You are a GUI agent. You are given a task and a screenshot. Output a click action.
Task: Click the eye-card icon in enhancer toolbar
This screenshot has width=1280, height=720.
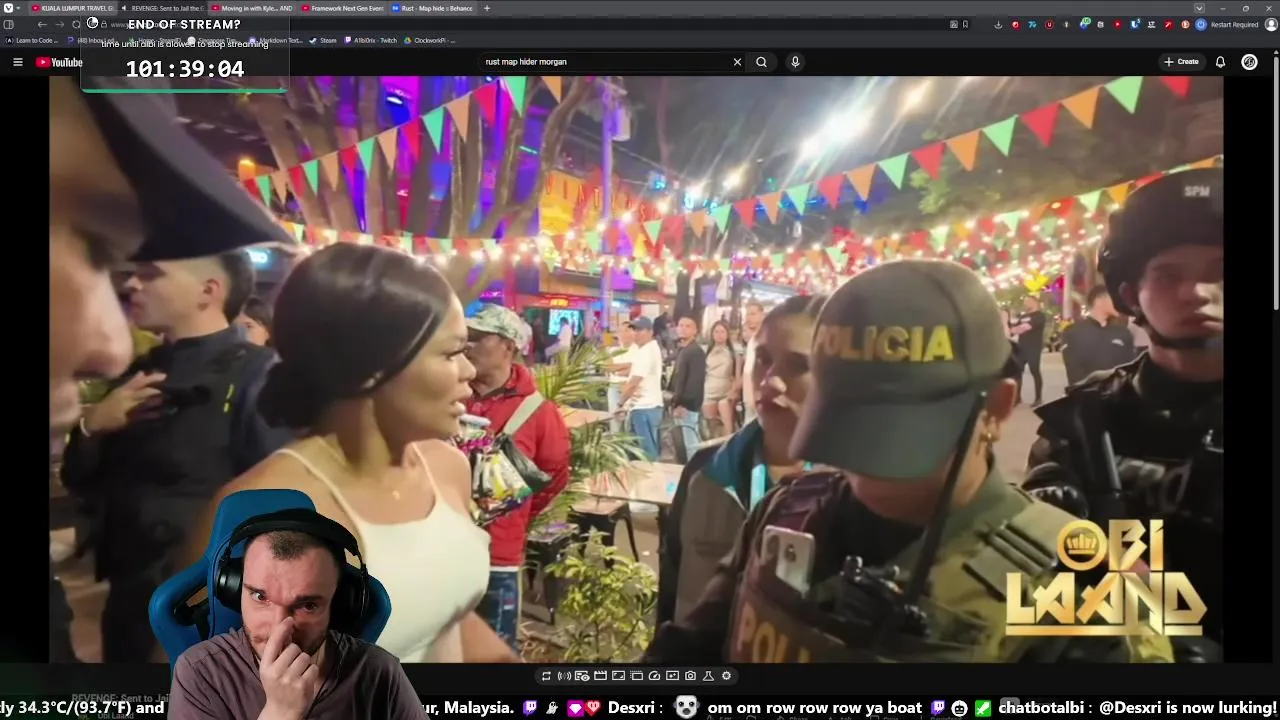(x=582, y=676)
